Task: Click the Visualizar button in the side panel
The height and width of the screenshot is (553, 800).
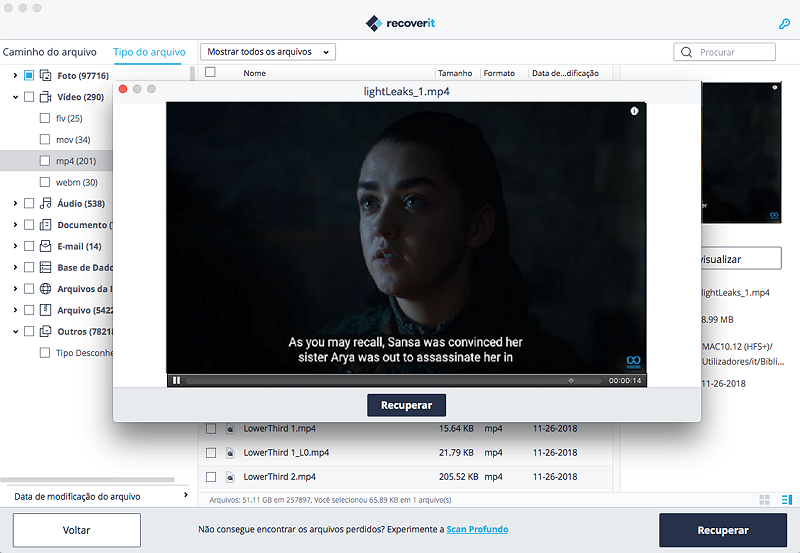Action: (741, 259)
